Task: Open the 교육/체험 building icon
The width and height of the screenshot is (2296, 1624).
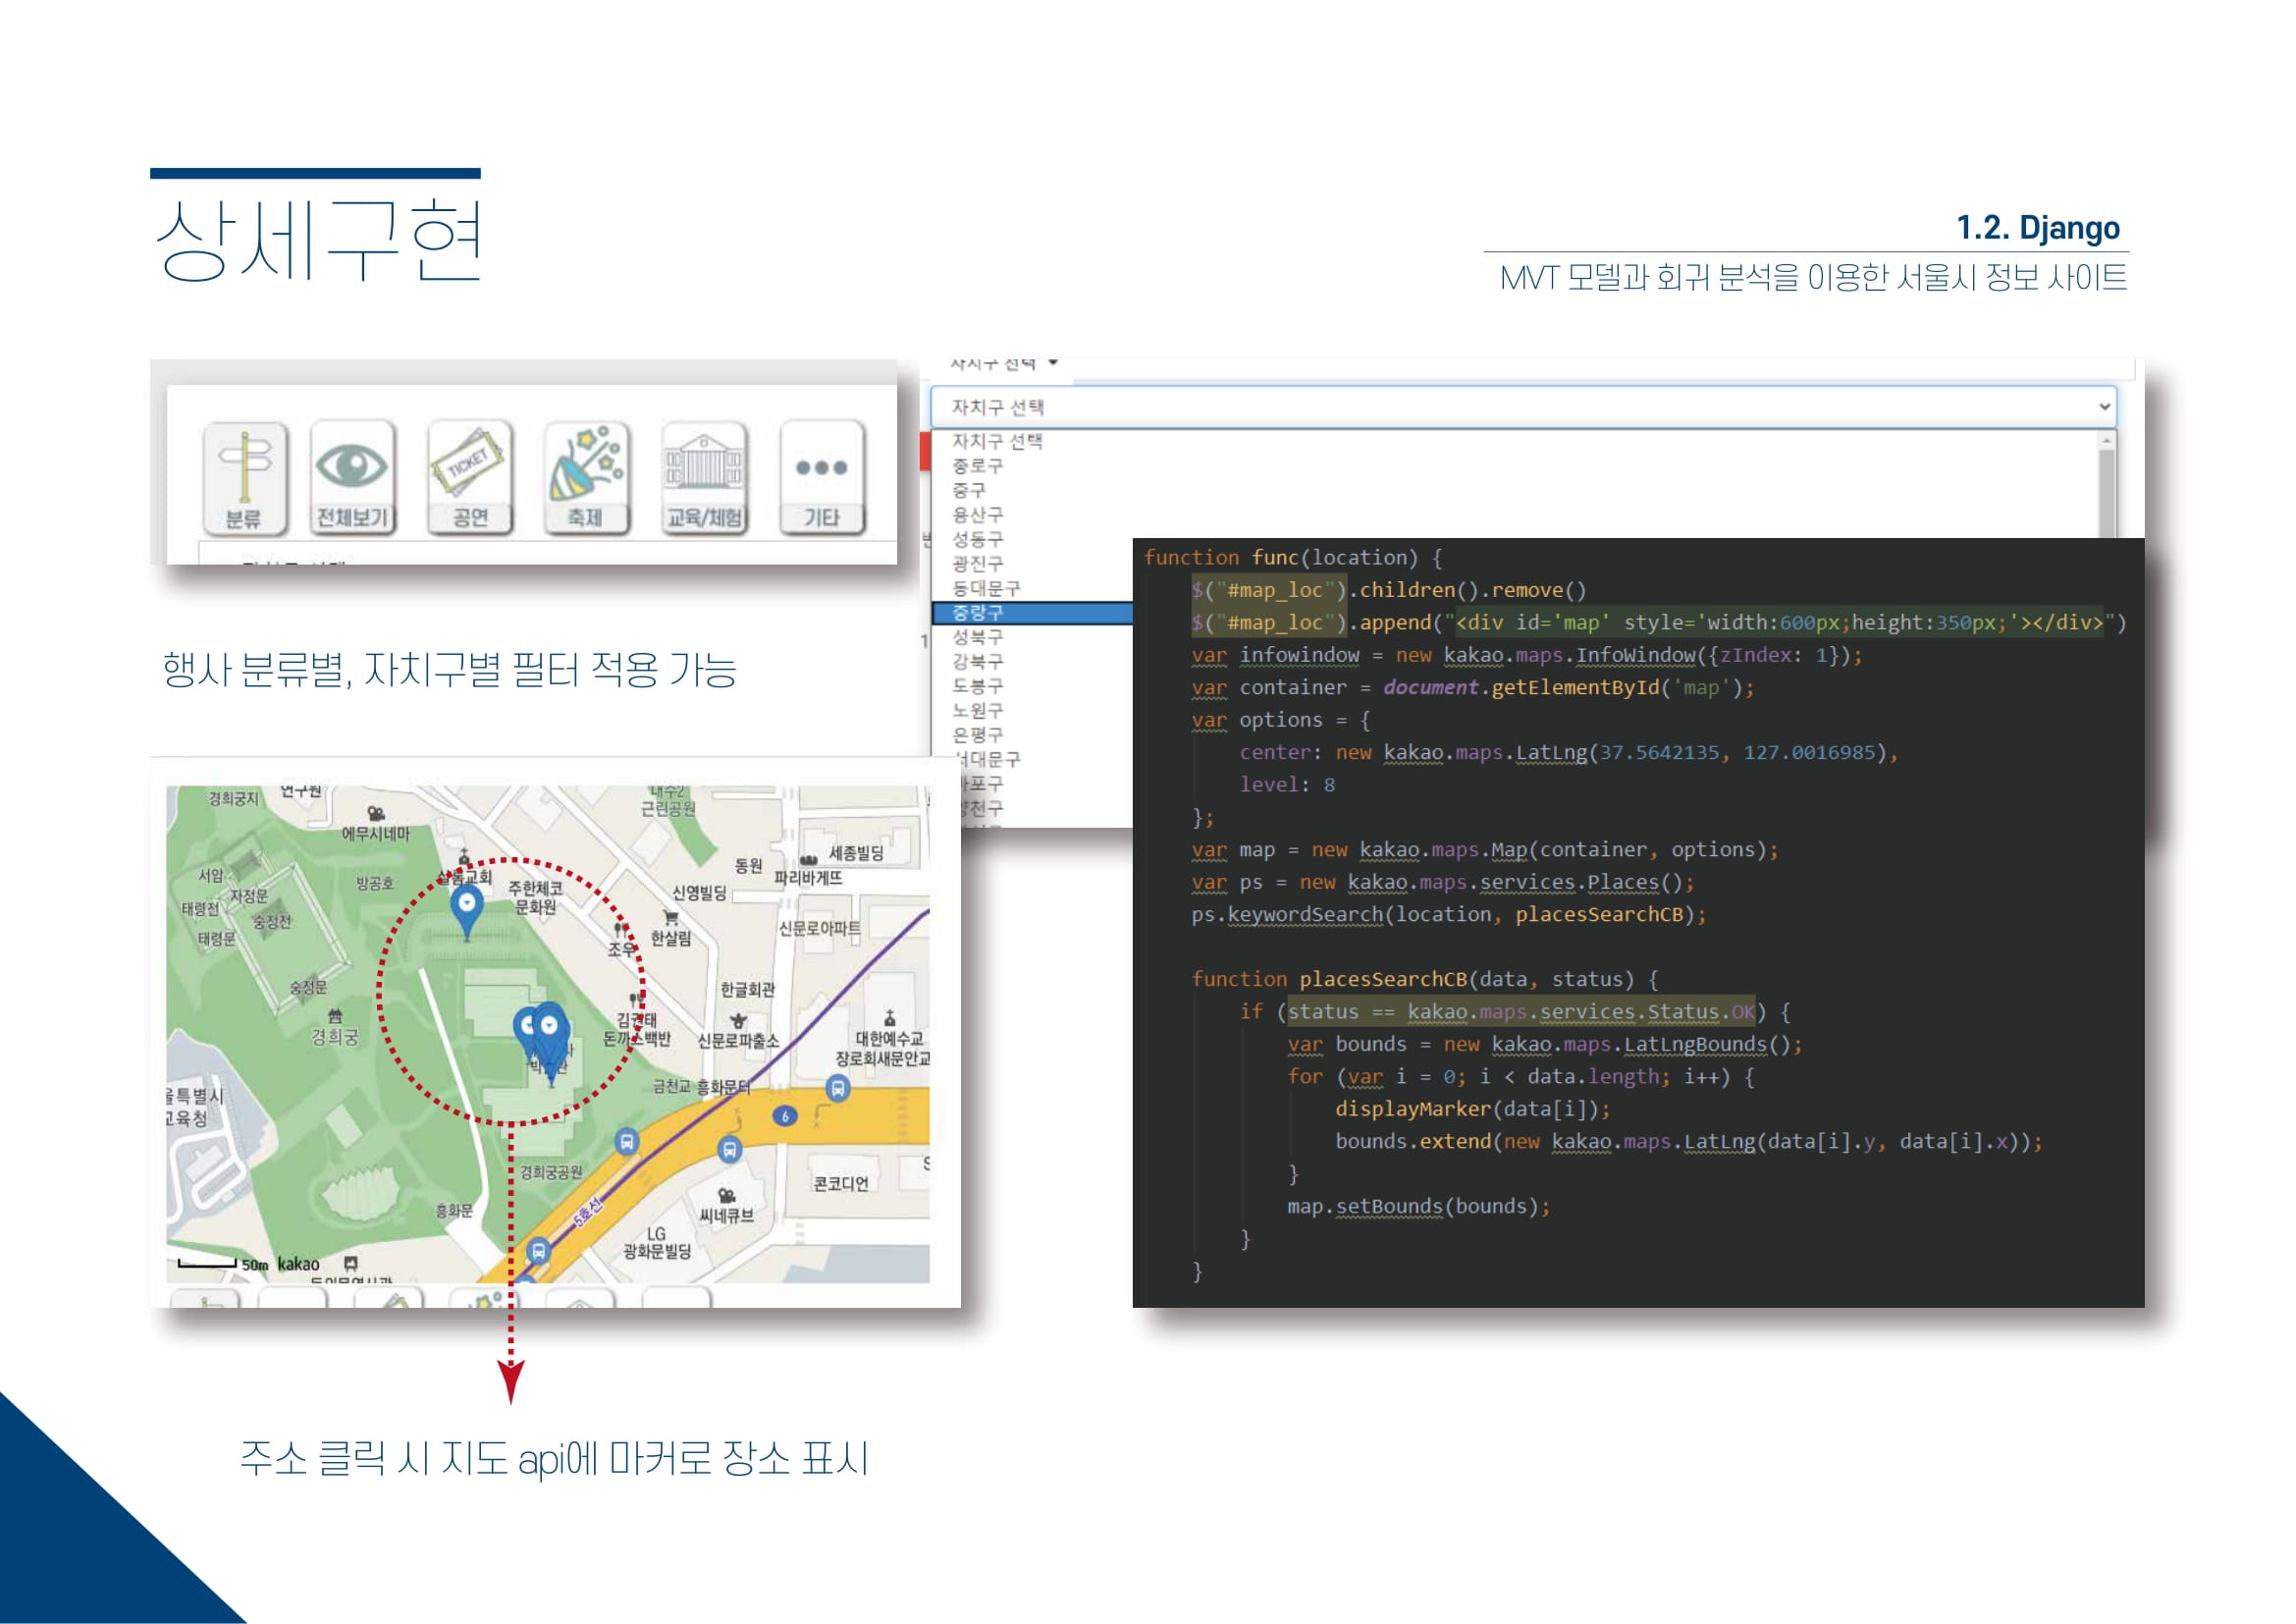Action: click(705, 477)
